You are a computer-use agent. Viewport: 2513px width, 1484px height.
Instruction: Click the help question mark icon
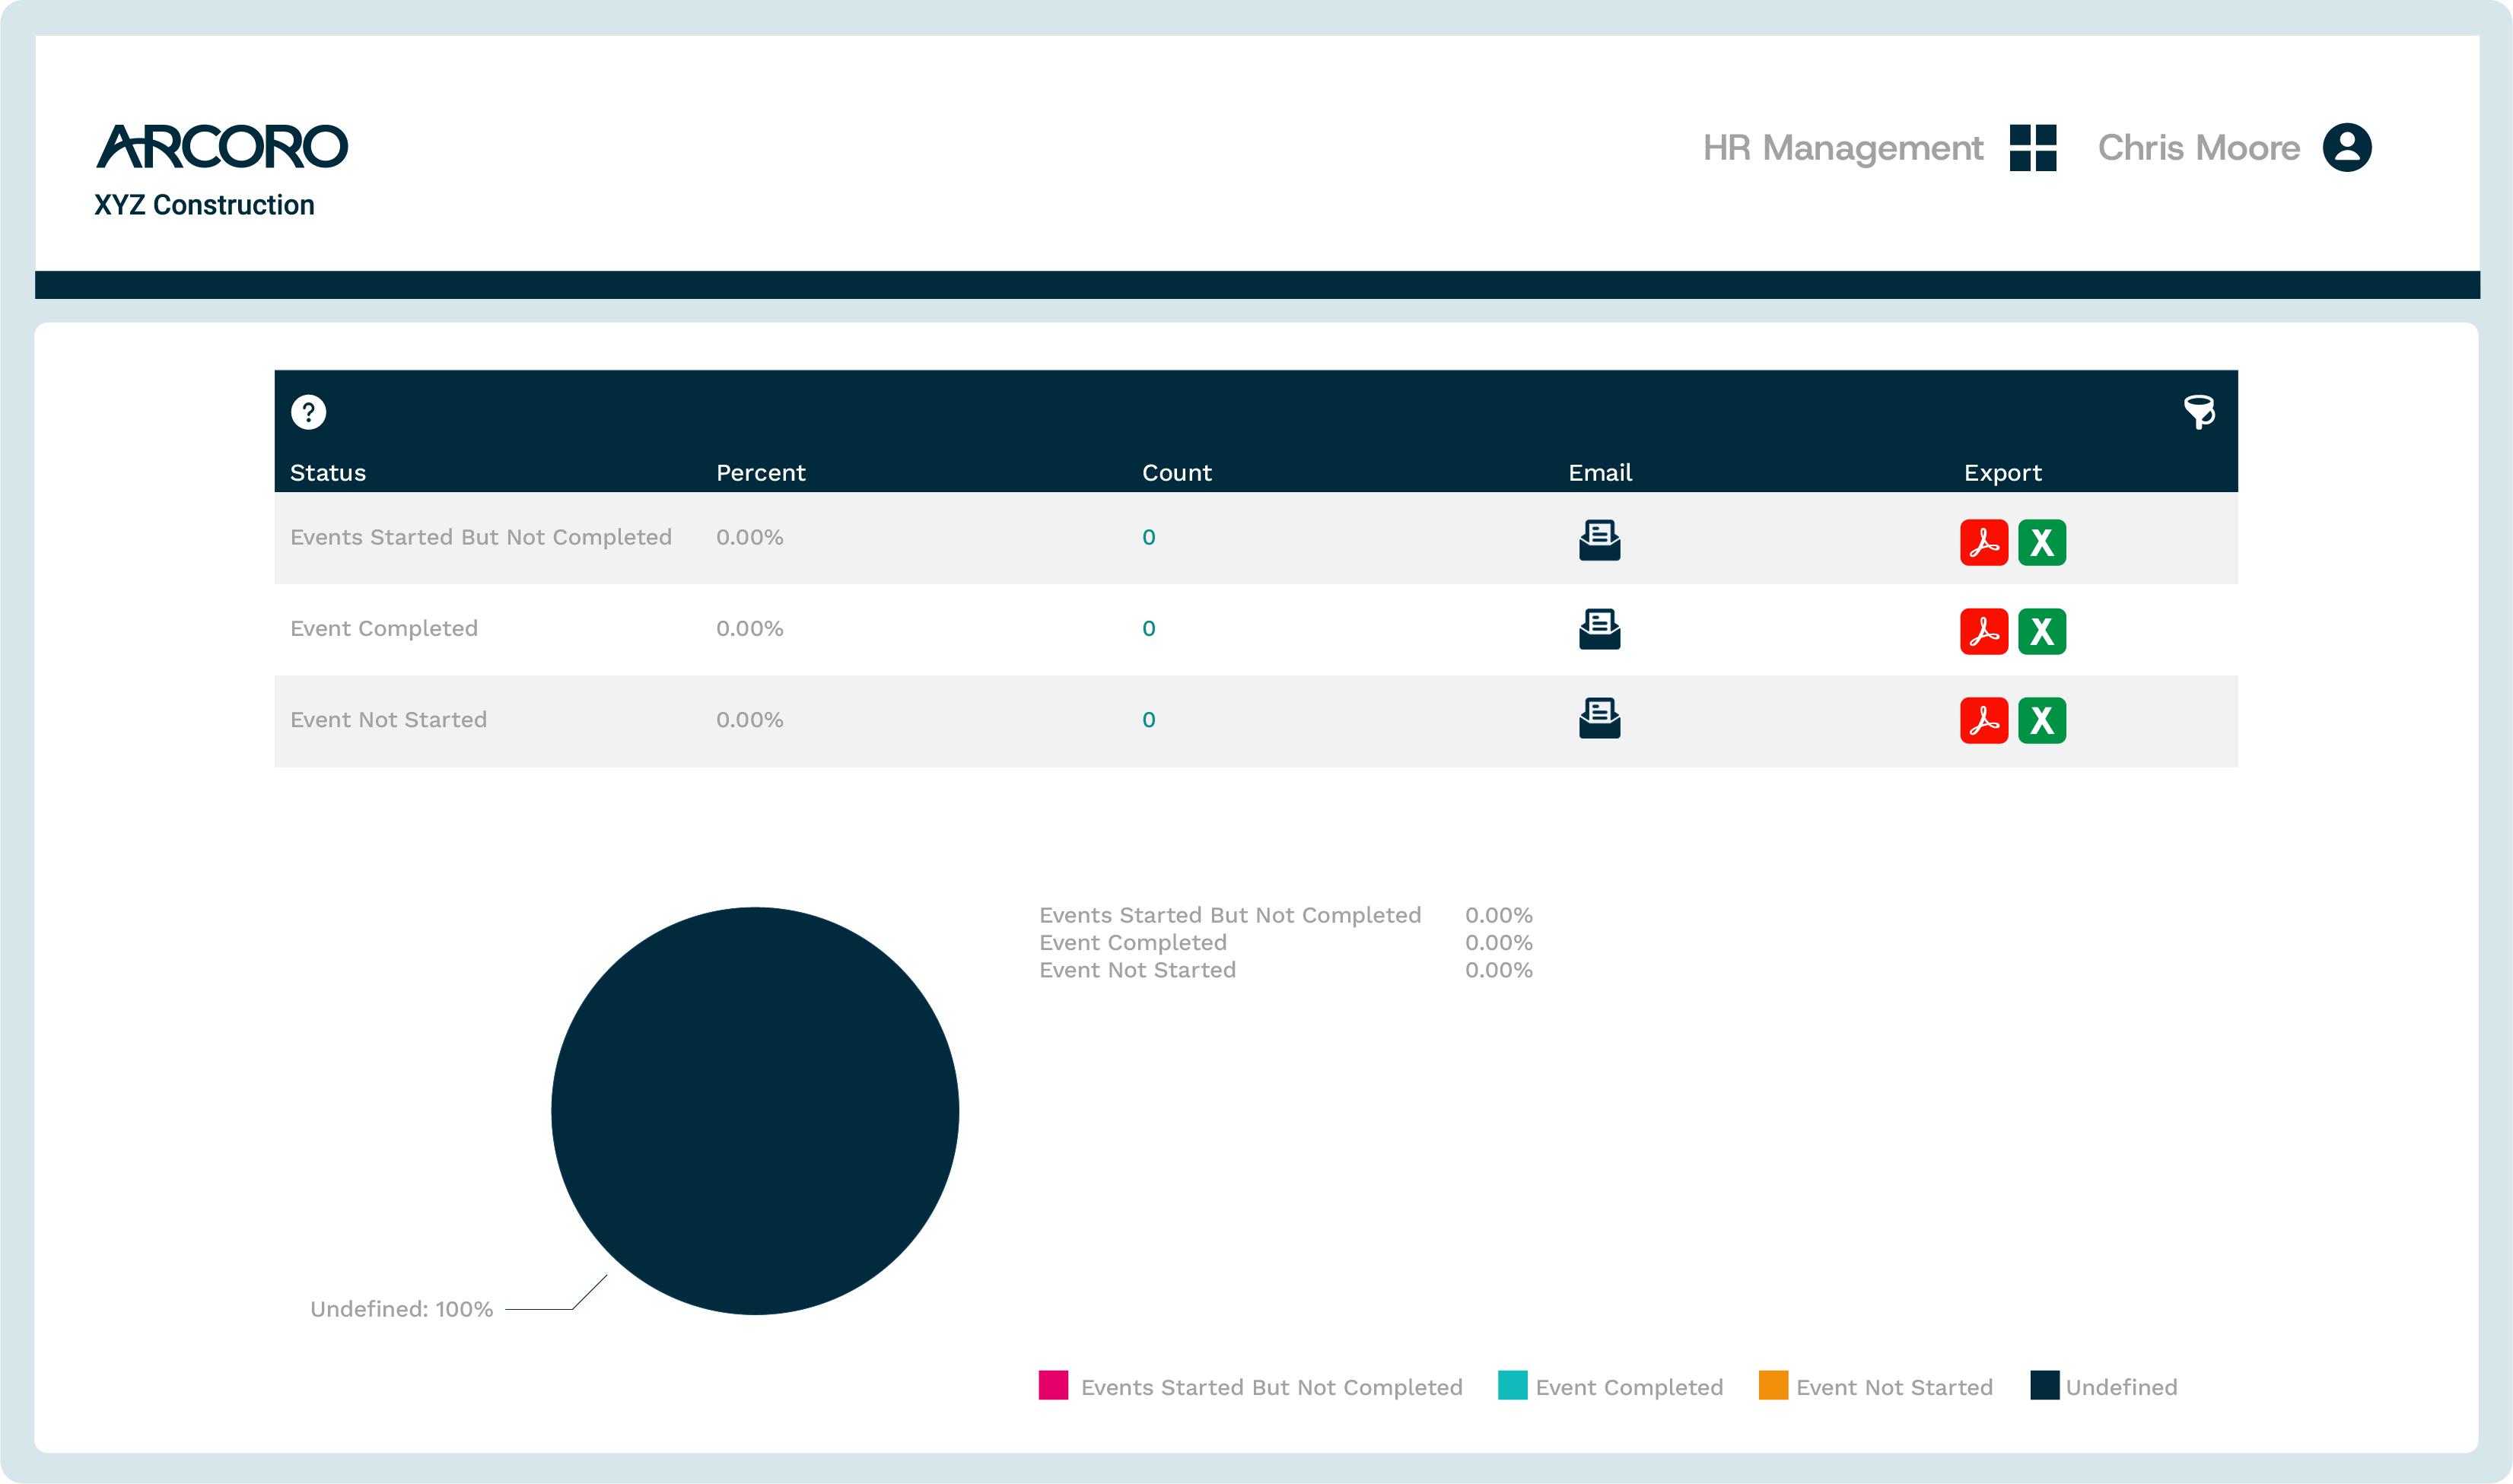(x=308, y=412)
